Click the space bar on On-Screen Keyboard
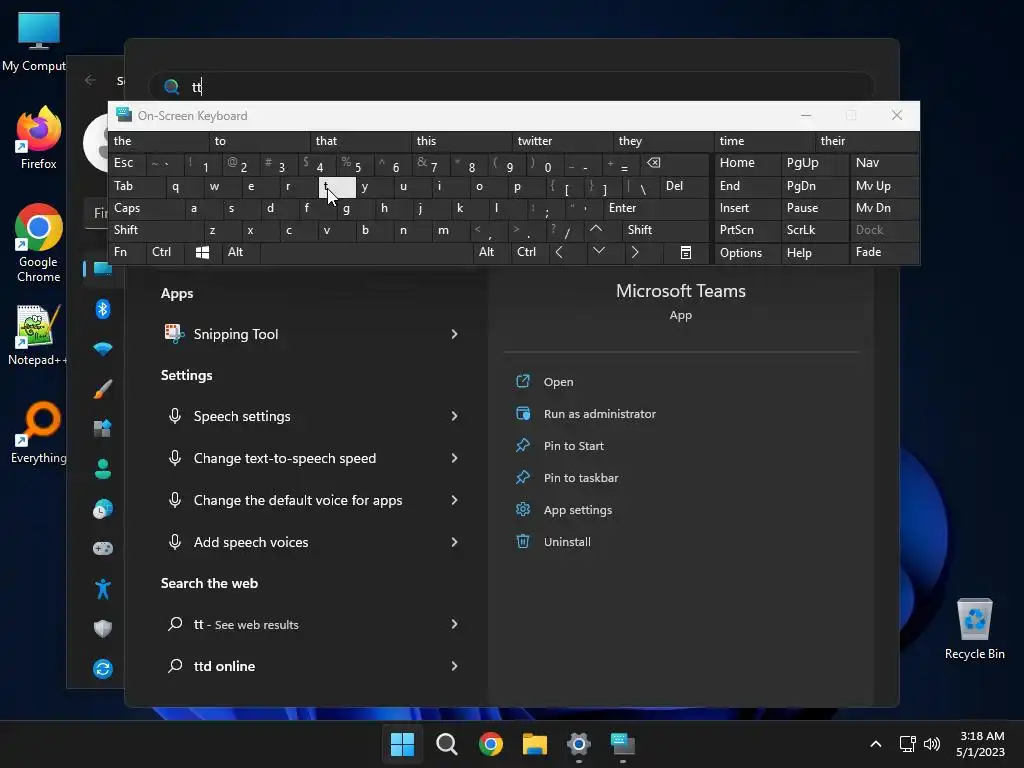Image resolution: width=1024 pixels, height=768 pixels. pos(366,253)
